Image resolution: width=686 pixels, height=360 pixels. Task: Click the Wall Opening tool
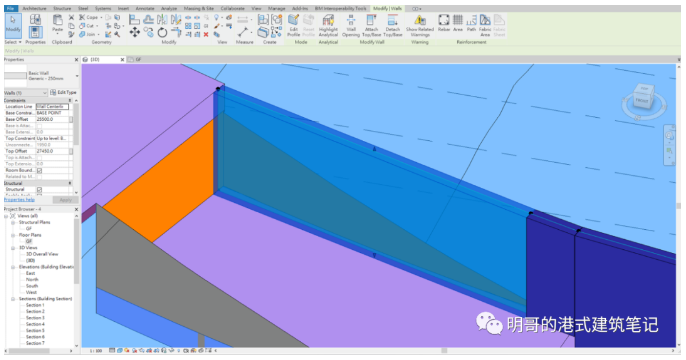coord(351,25)
